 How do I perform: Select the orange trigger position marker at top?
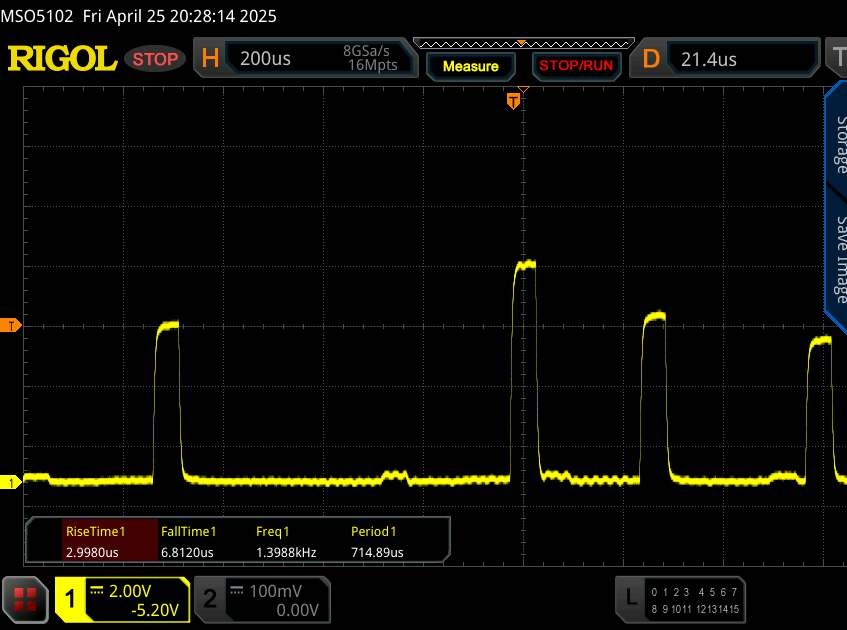pos(513,100)
